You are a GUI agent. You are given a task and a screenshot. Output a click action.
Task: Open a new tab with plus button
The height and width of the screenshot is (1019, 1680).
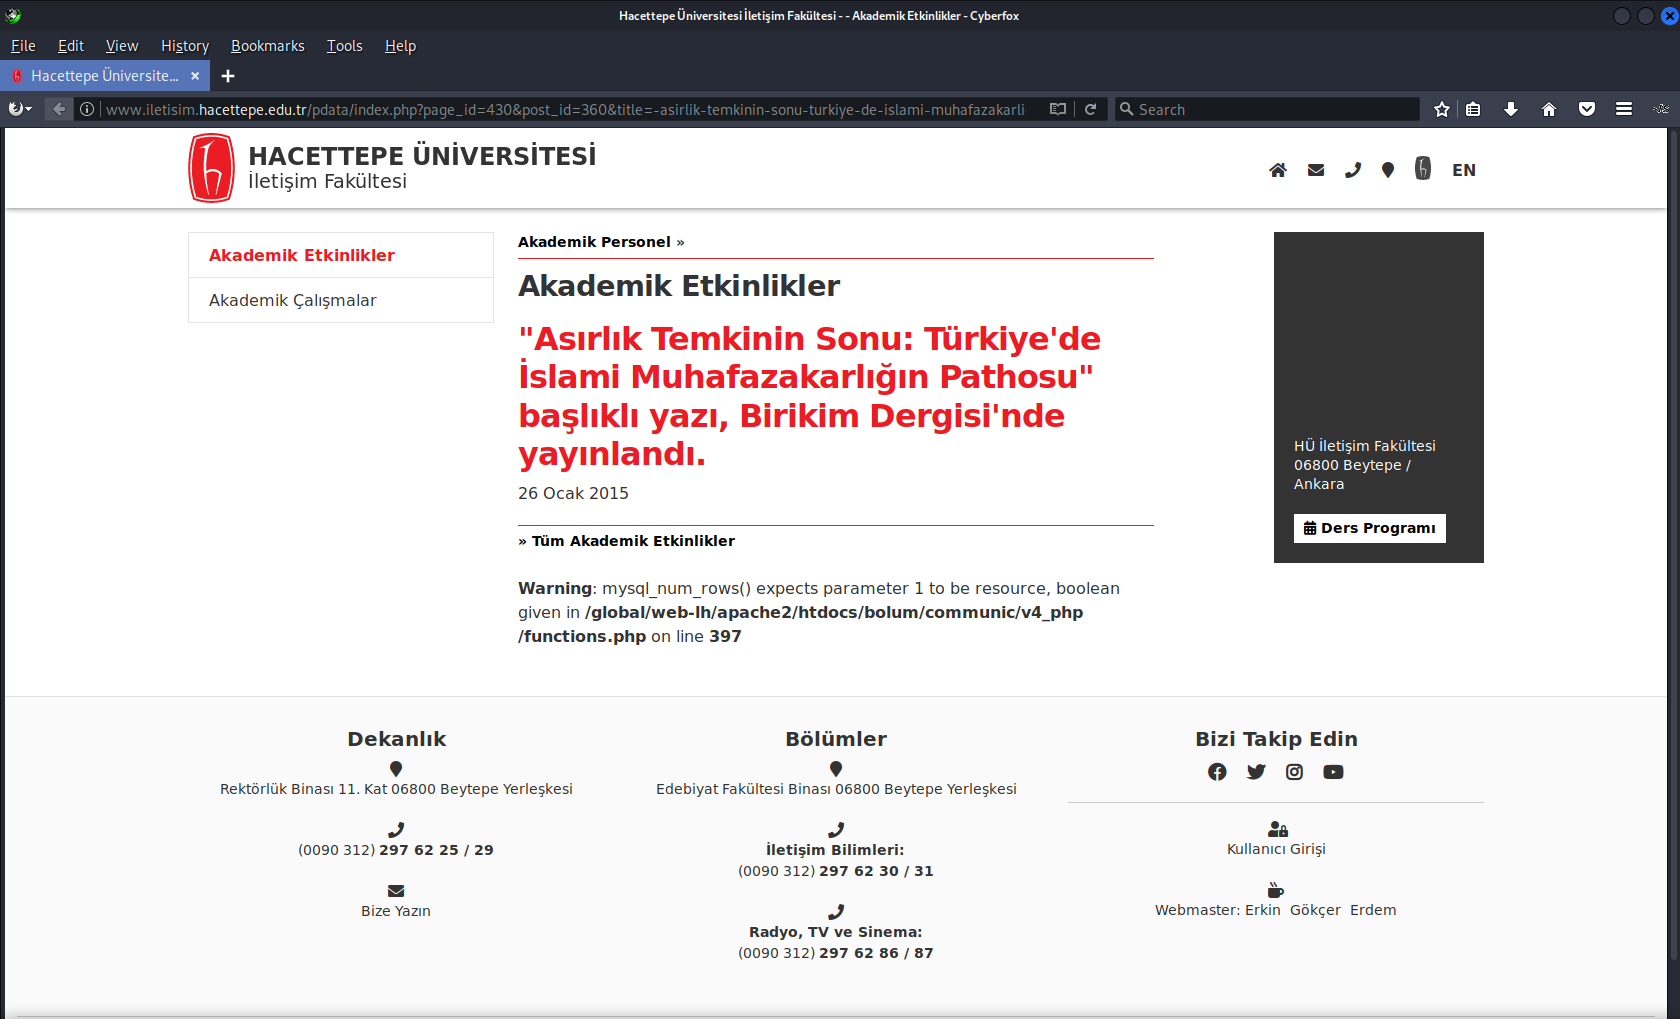(x=228, y=76)
